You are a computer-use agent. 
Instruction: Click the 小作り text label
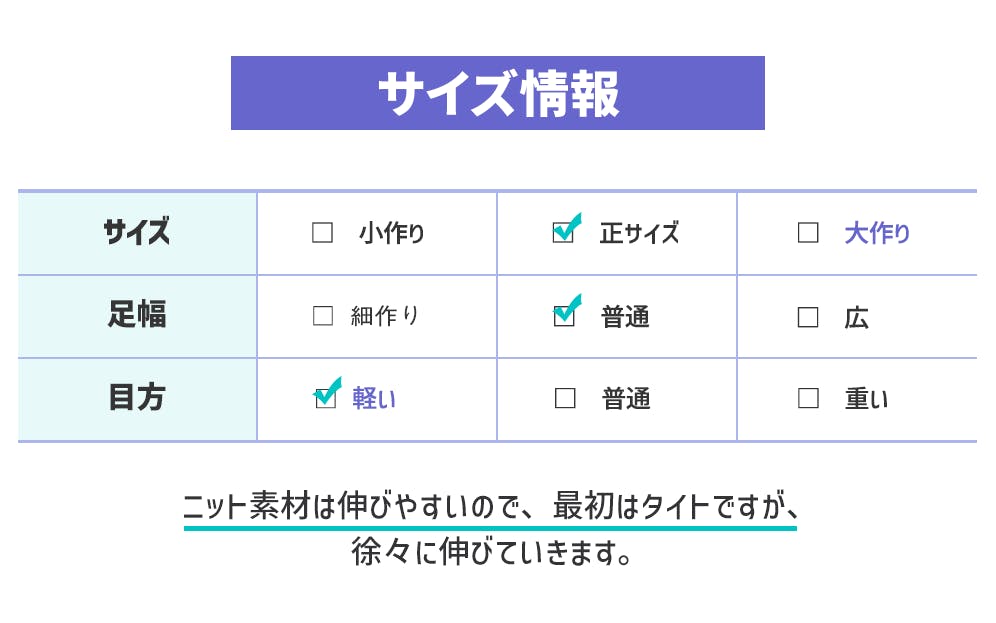(x=392, y=233)
